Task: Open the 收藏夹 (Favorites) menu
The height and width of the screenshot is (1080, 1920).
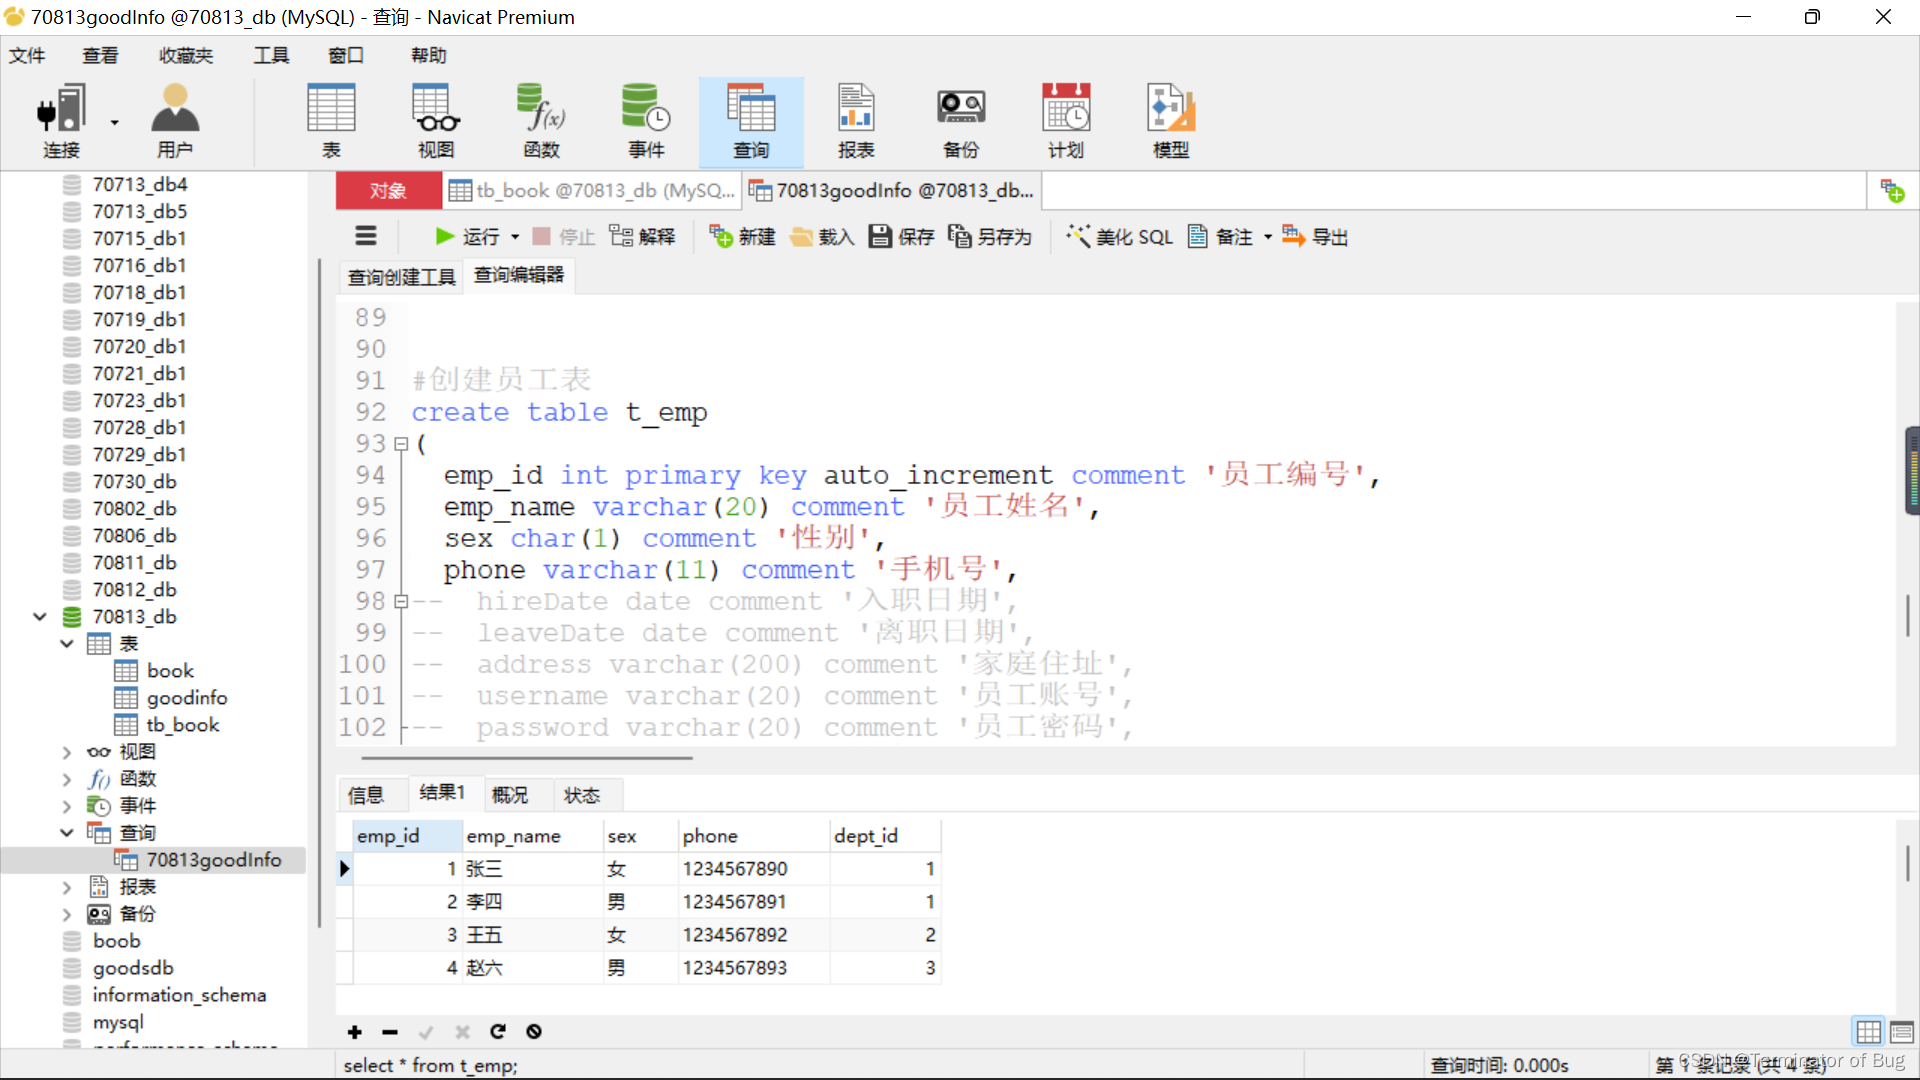Action: coord(186,55)
